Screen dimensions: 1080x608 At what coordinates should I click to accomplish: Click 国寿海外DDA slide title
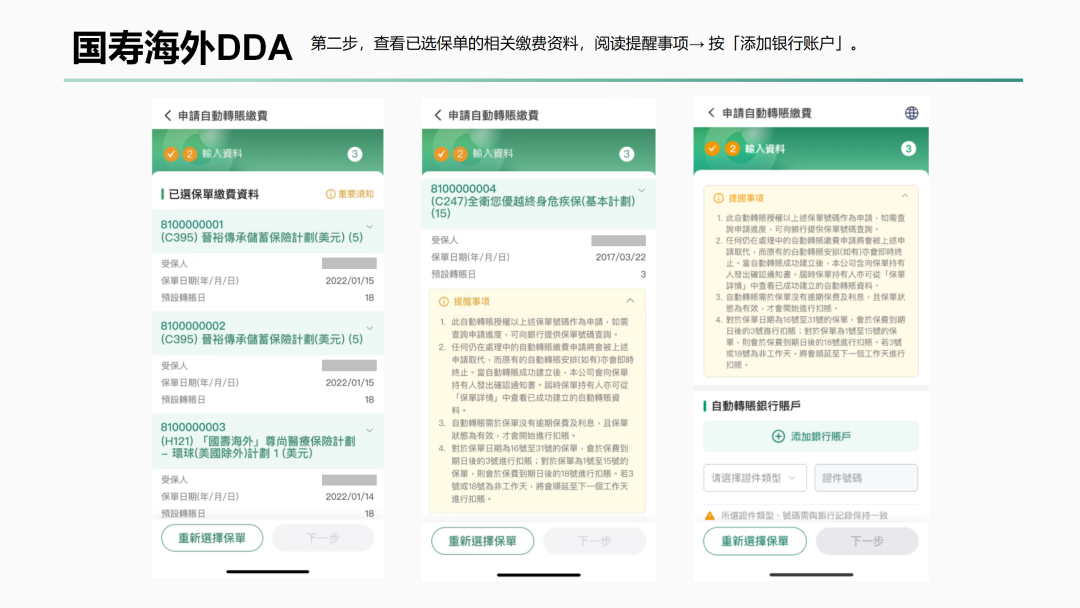pyautogui.click(x=183, y=48)
